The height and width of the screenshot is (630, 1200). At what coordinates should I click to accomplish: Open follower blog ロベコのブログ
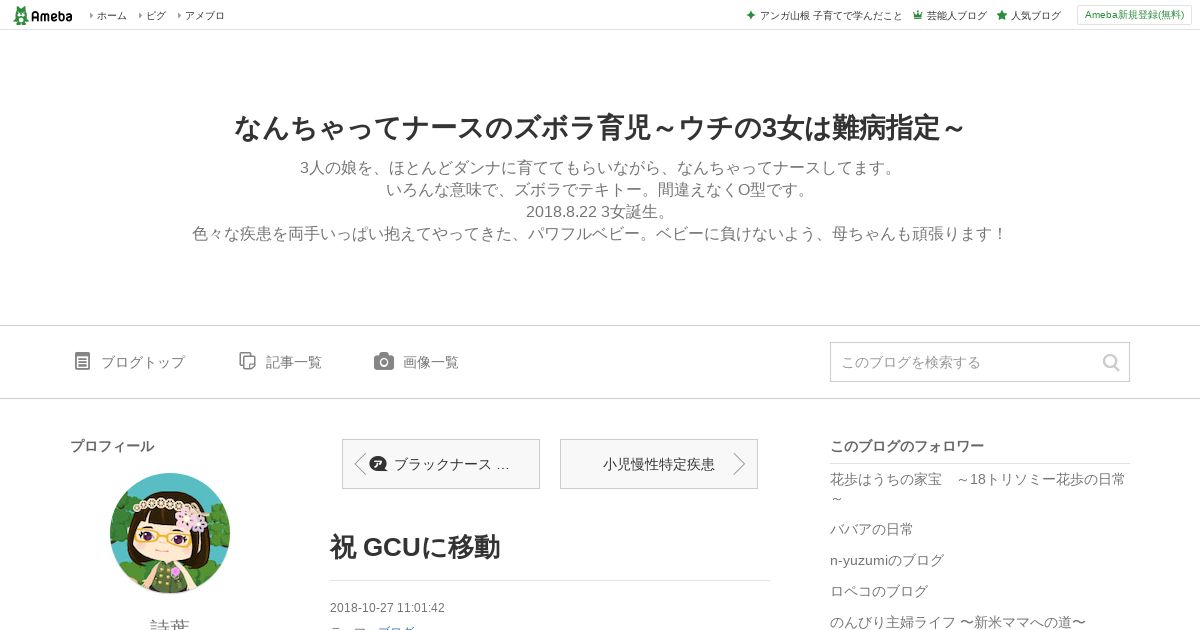(879, 591)
